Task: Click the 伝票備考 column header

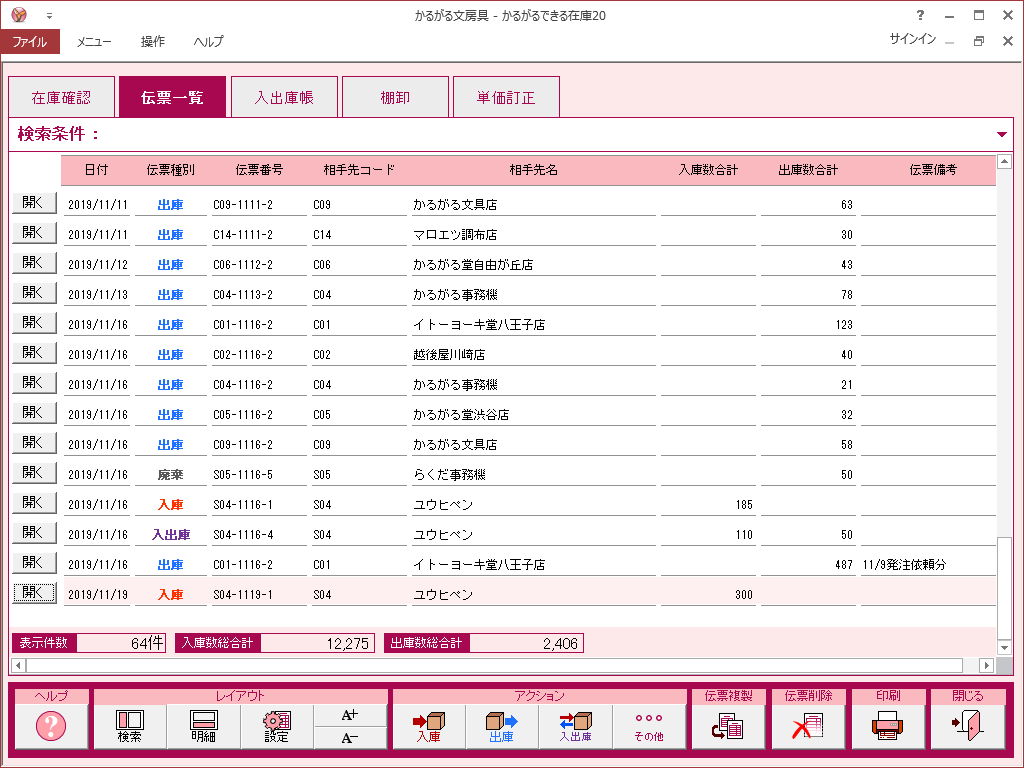Action: (x=933, y=170)
